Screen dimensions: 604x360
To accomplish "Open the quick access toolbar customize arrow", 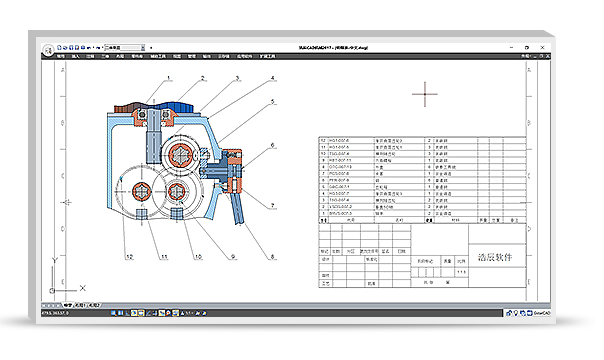I will click(x=151, y=48).
